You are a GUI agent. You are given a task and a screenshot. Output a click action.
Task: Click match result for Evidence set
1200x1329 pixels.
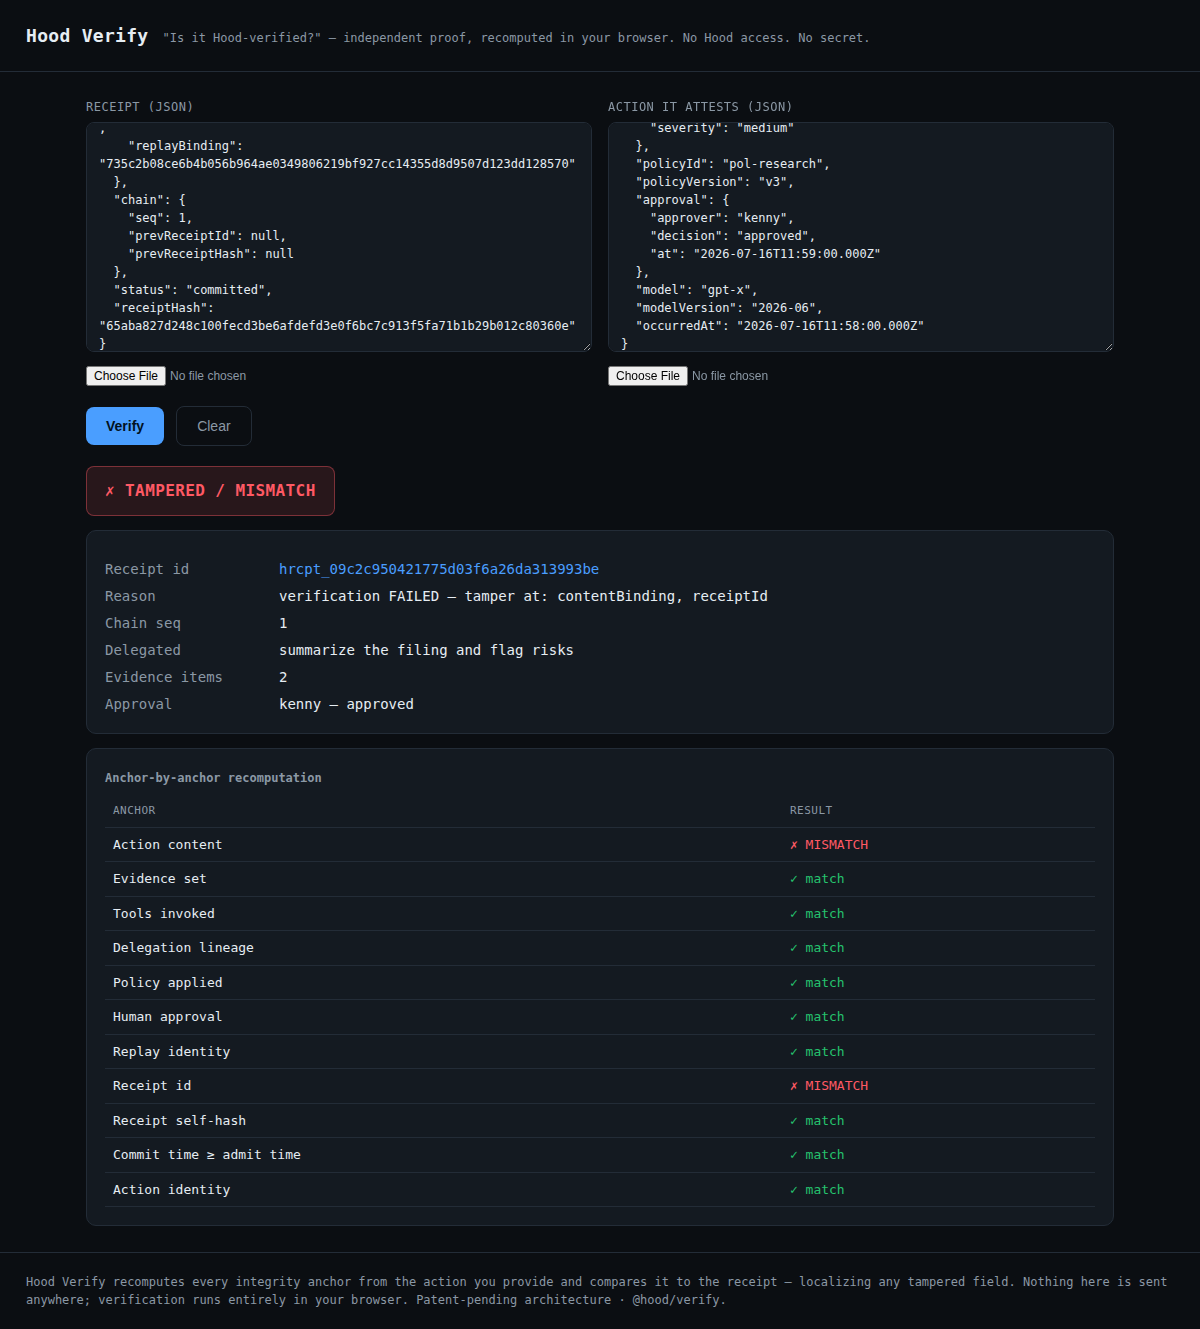click(817, 879)
